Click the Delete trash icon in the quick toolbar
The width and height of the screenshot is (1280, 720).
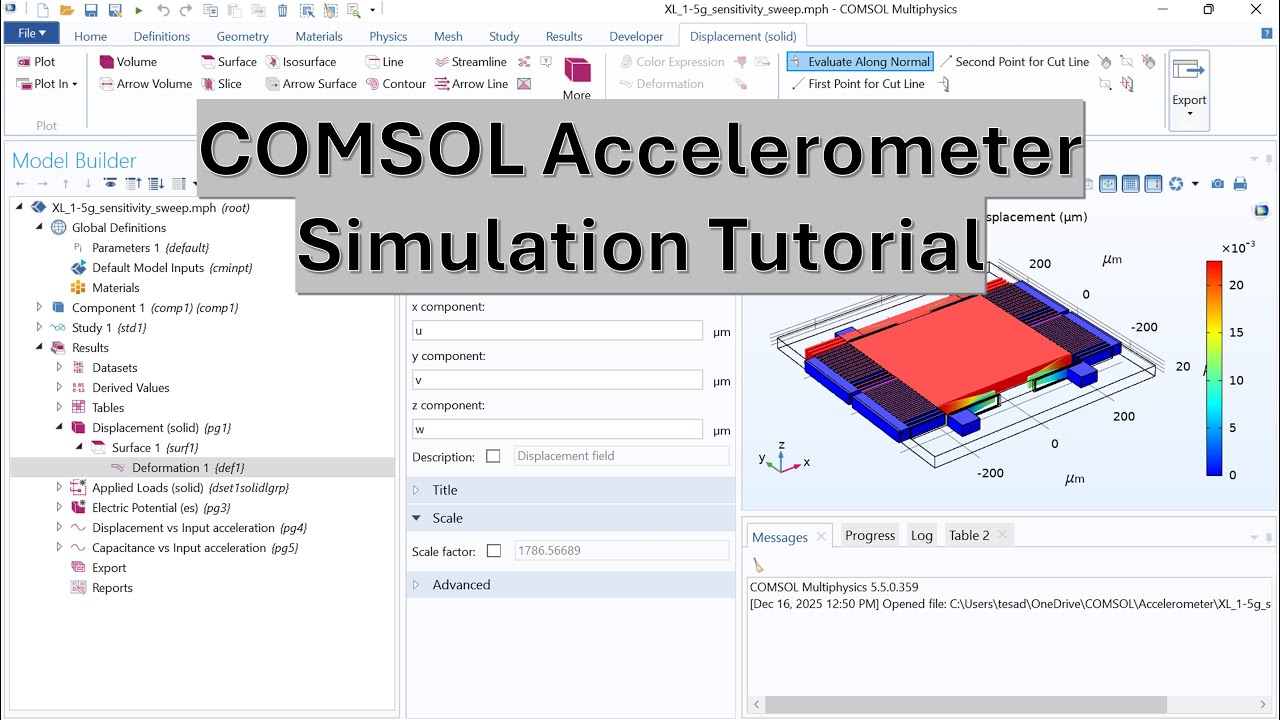pyautogui.click(x=283, y=10)
